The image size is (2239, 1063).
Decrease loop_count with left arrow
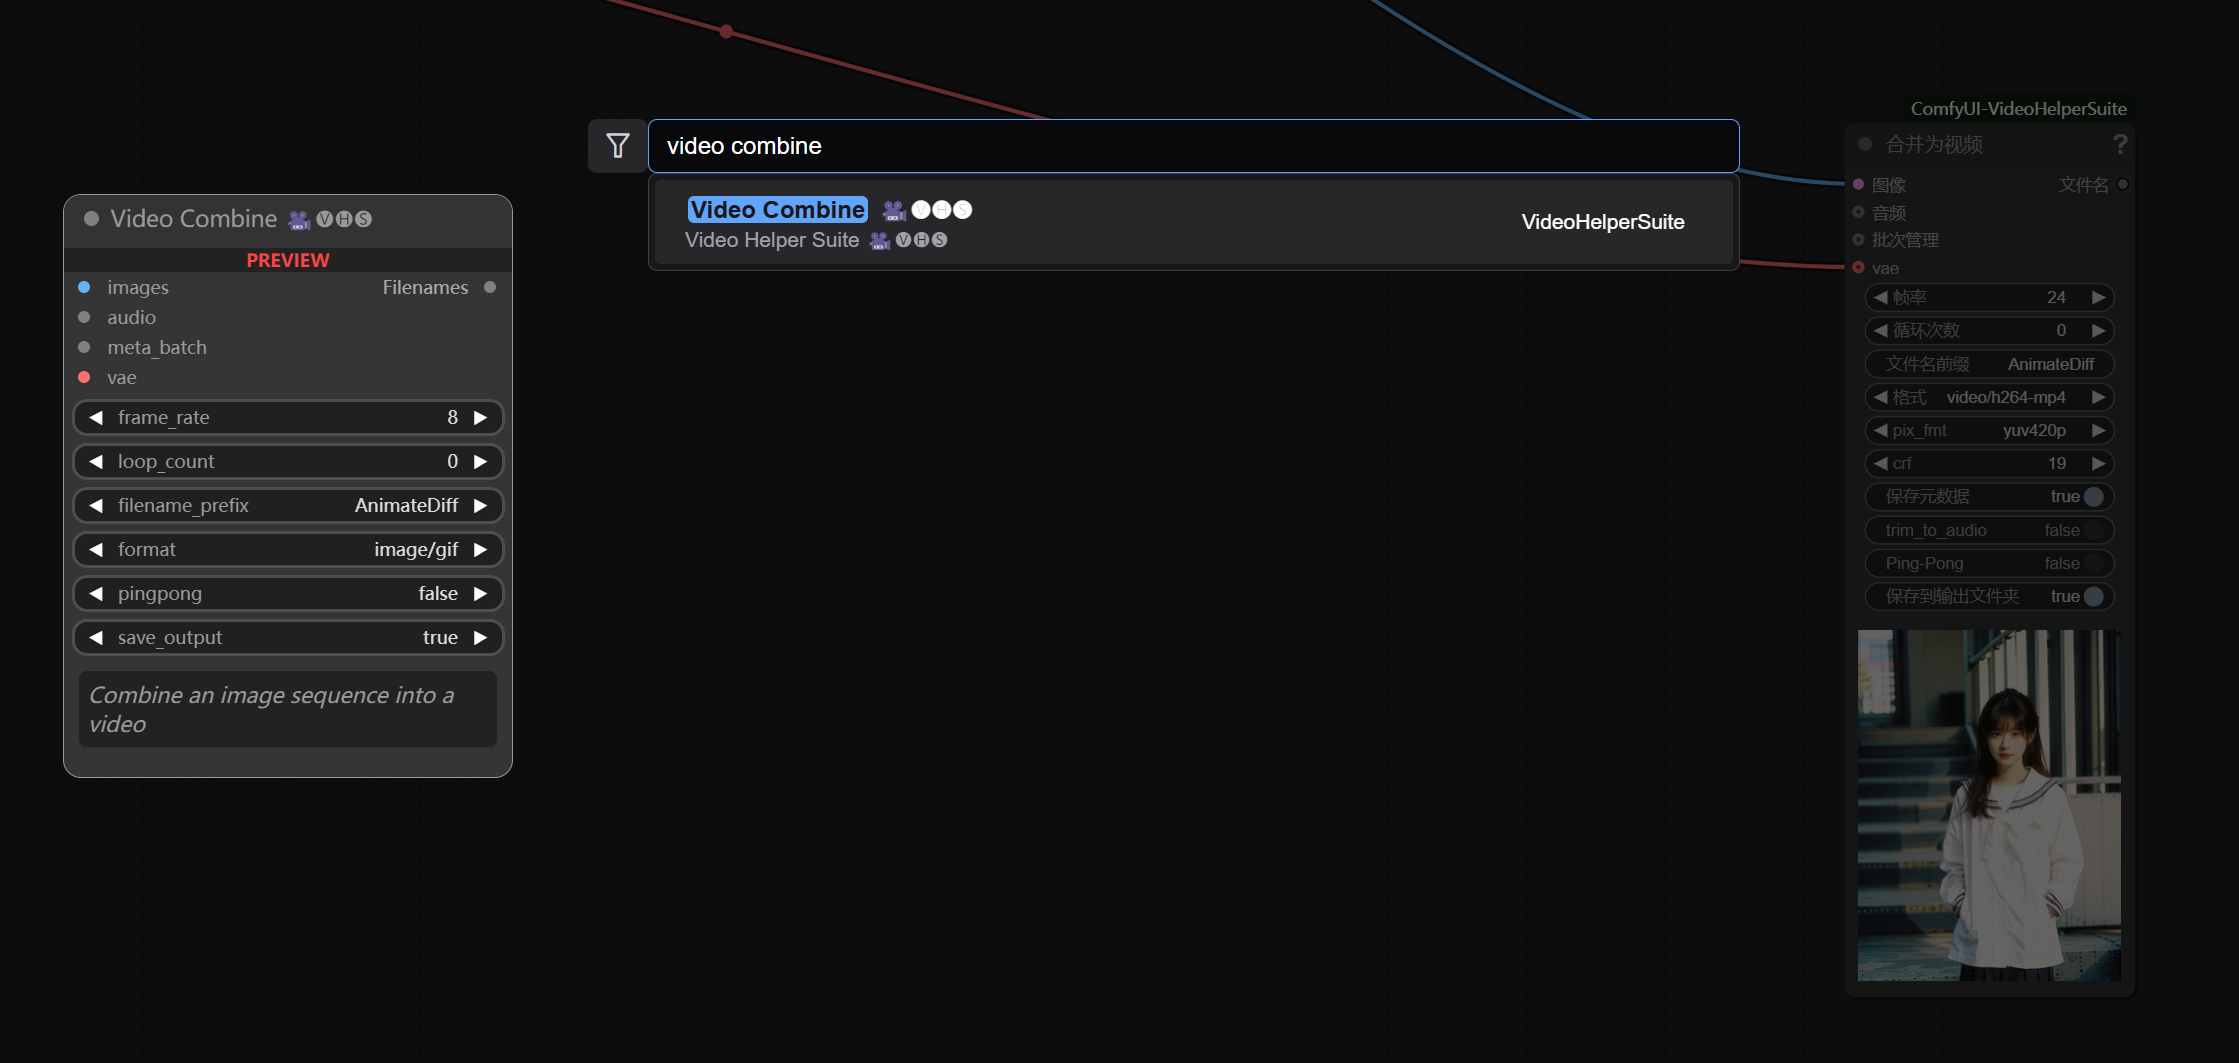96,462
